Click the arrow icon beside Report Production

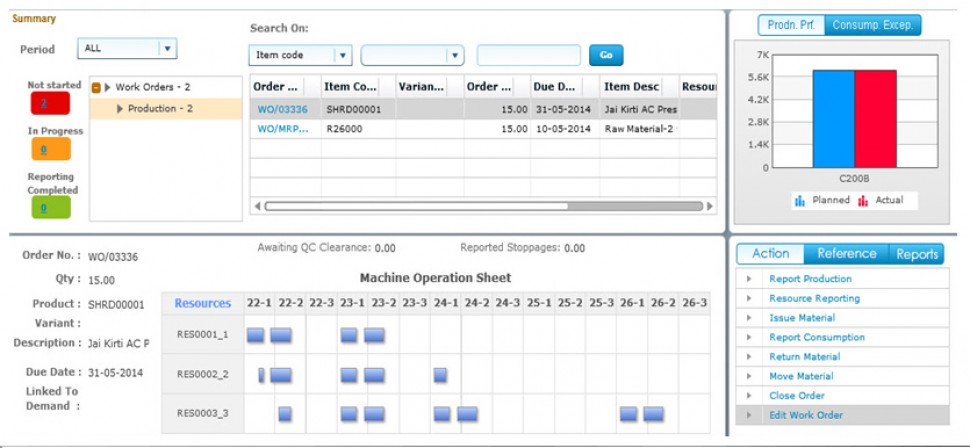[748, 279]
